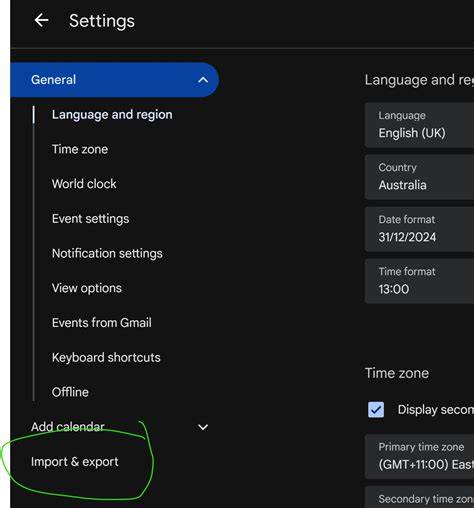Viewport: 474px width, 508px height.
Task: Open Time zone settings in sidebar
Action: click(x=80, y=149)
